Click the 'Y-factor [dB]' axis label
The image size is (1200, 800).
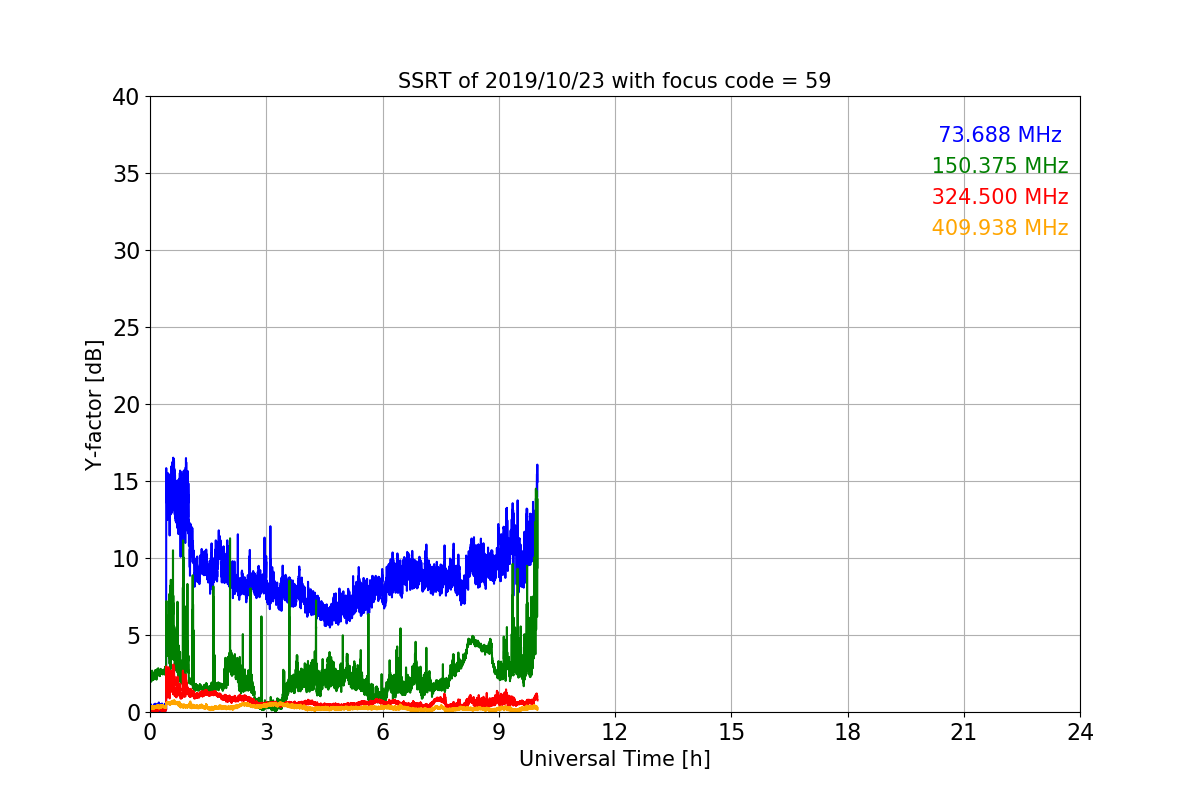pyautogui.click(x=94, y=404)
